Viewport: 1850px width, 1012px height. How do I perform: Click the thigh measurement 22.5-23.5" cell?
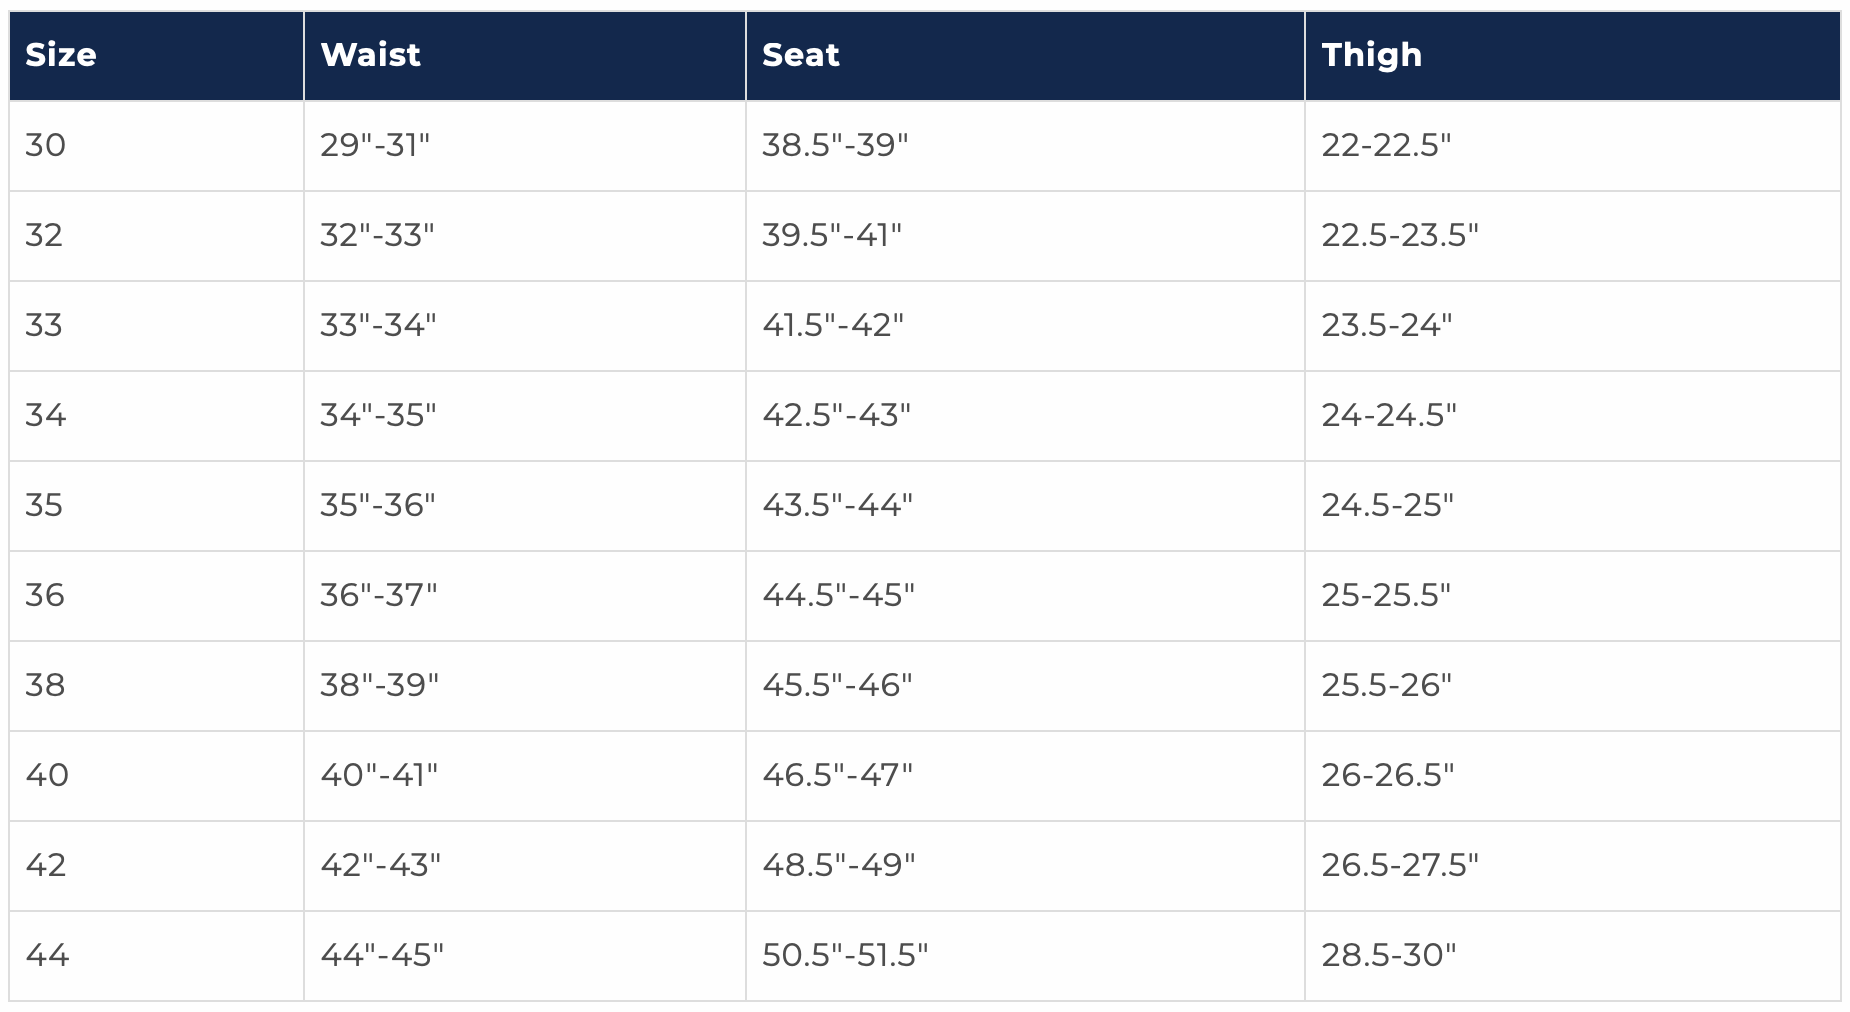1399,236
